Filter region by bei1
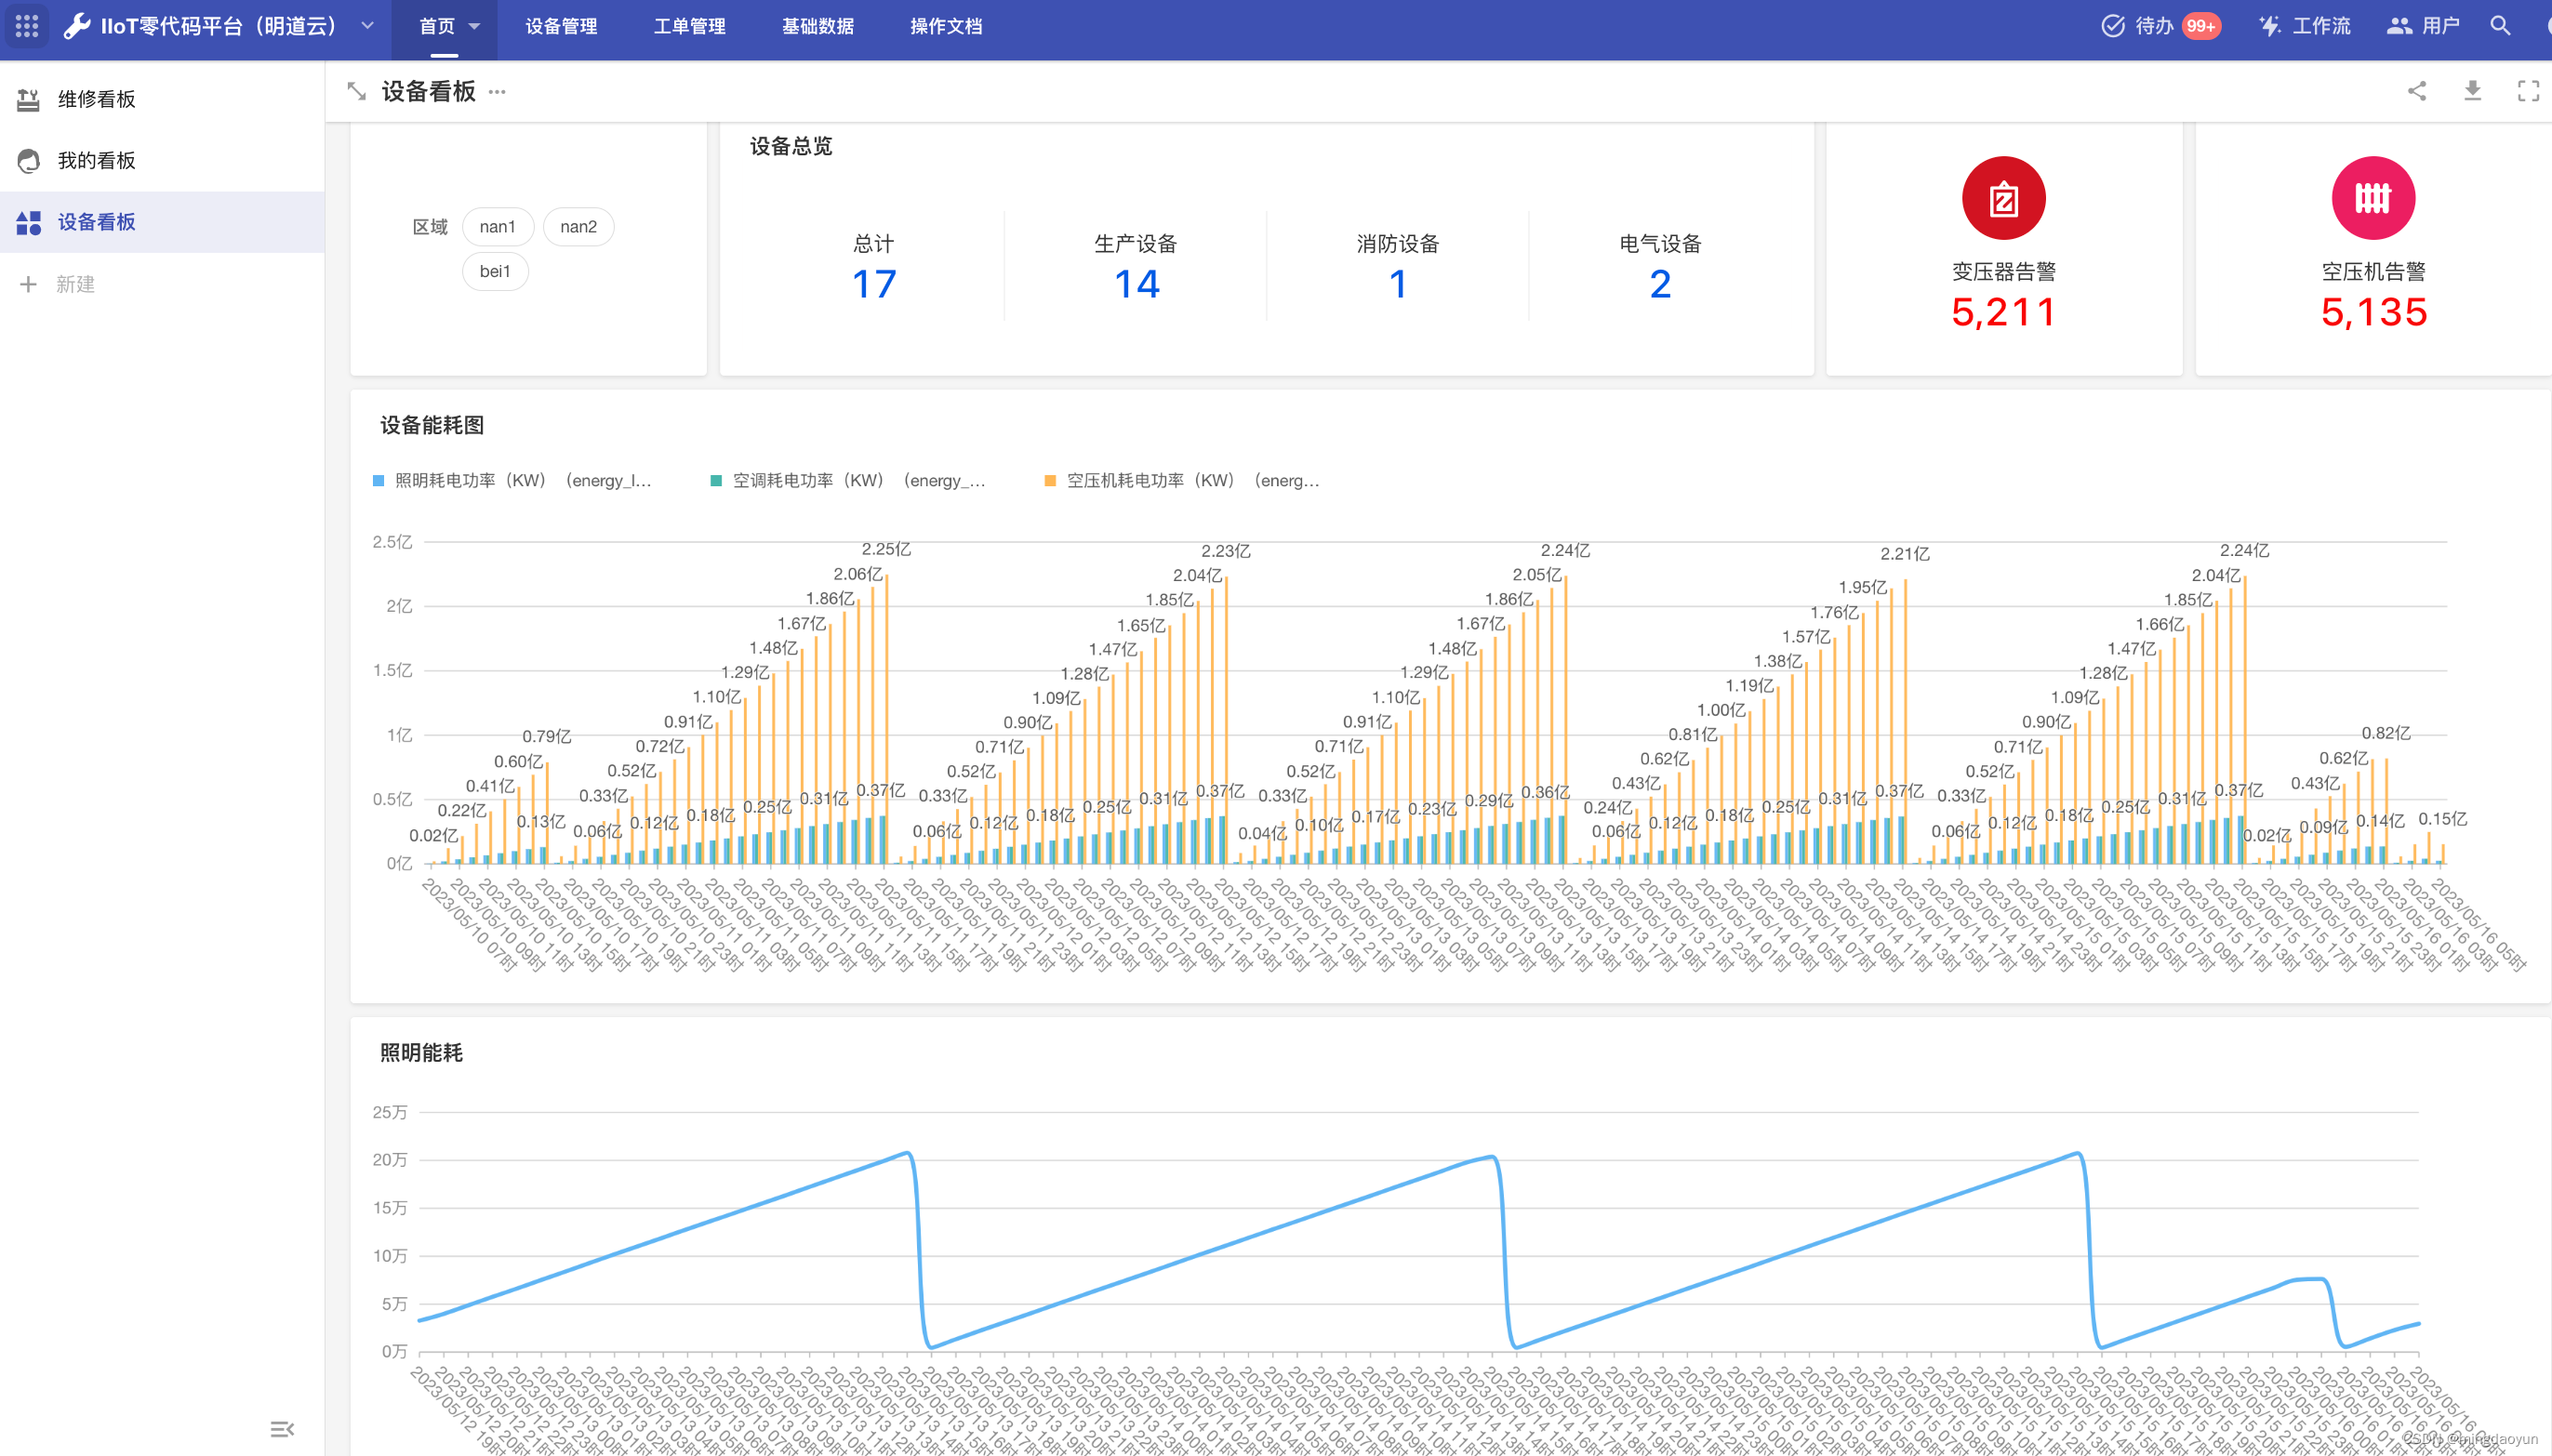Screen dimensions: 2552x1456 pos(495,271)
